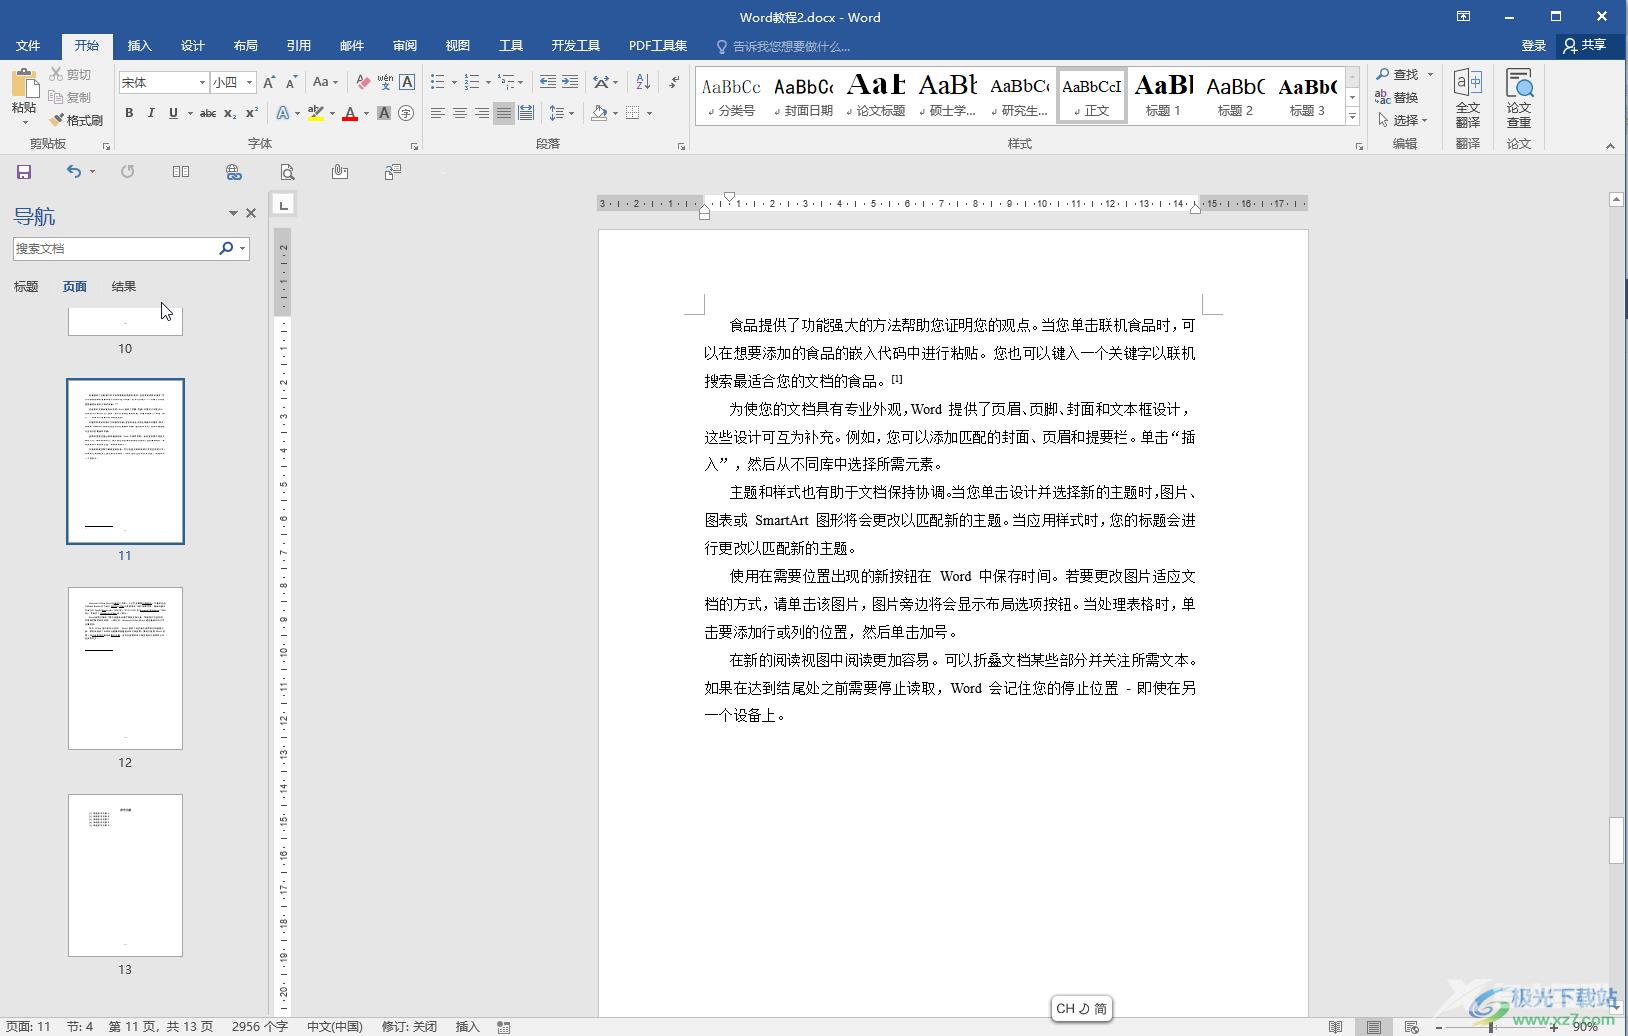Open the font name 宋体 dropdown

click(x=202, y=83)
